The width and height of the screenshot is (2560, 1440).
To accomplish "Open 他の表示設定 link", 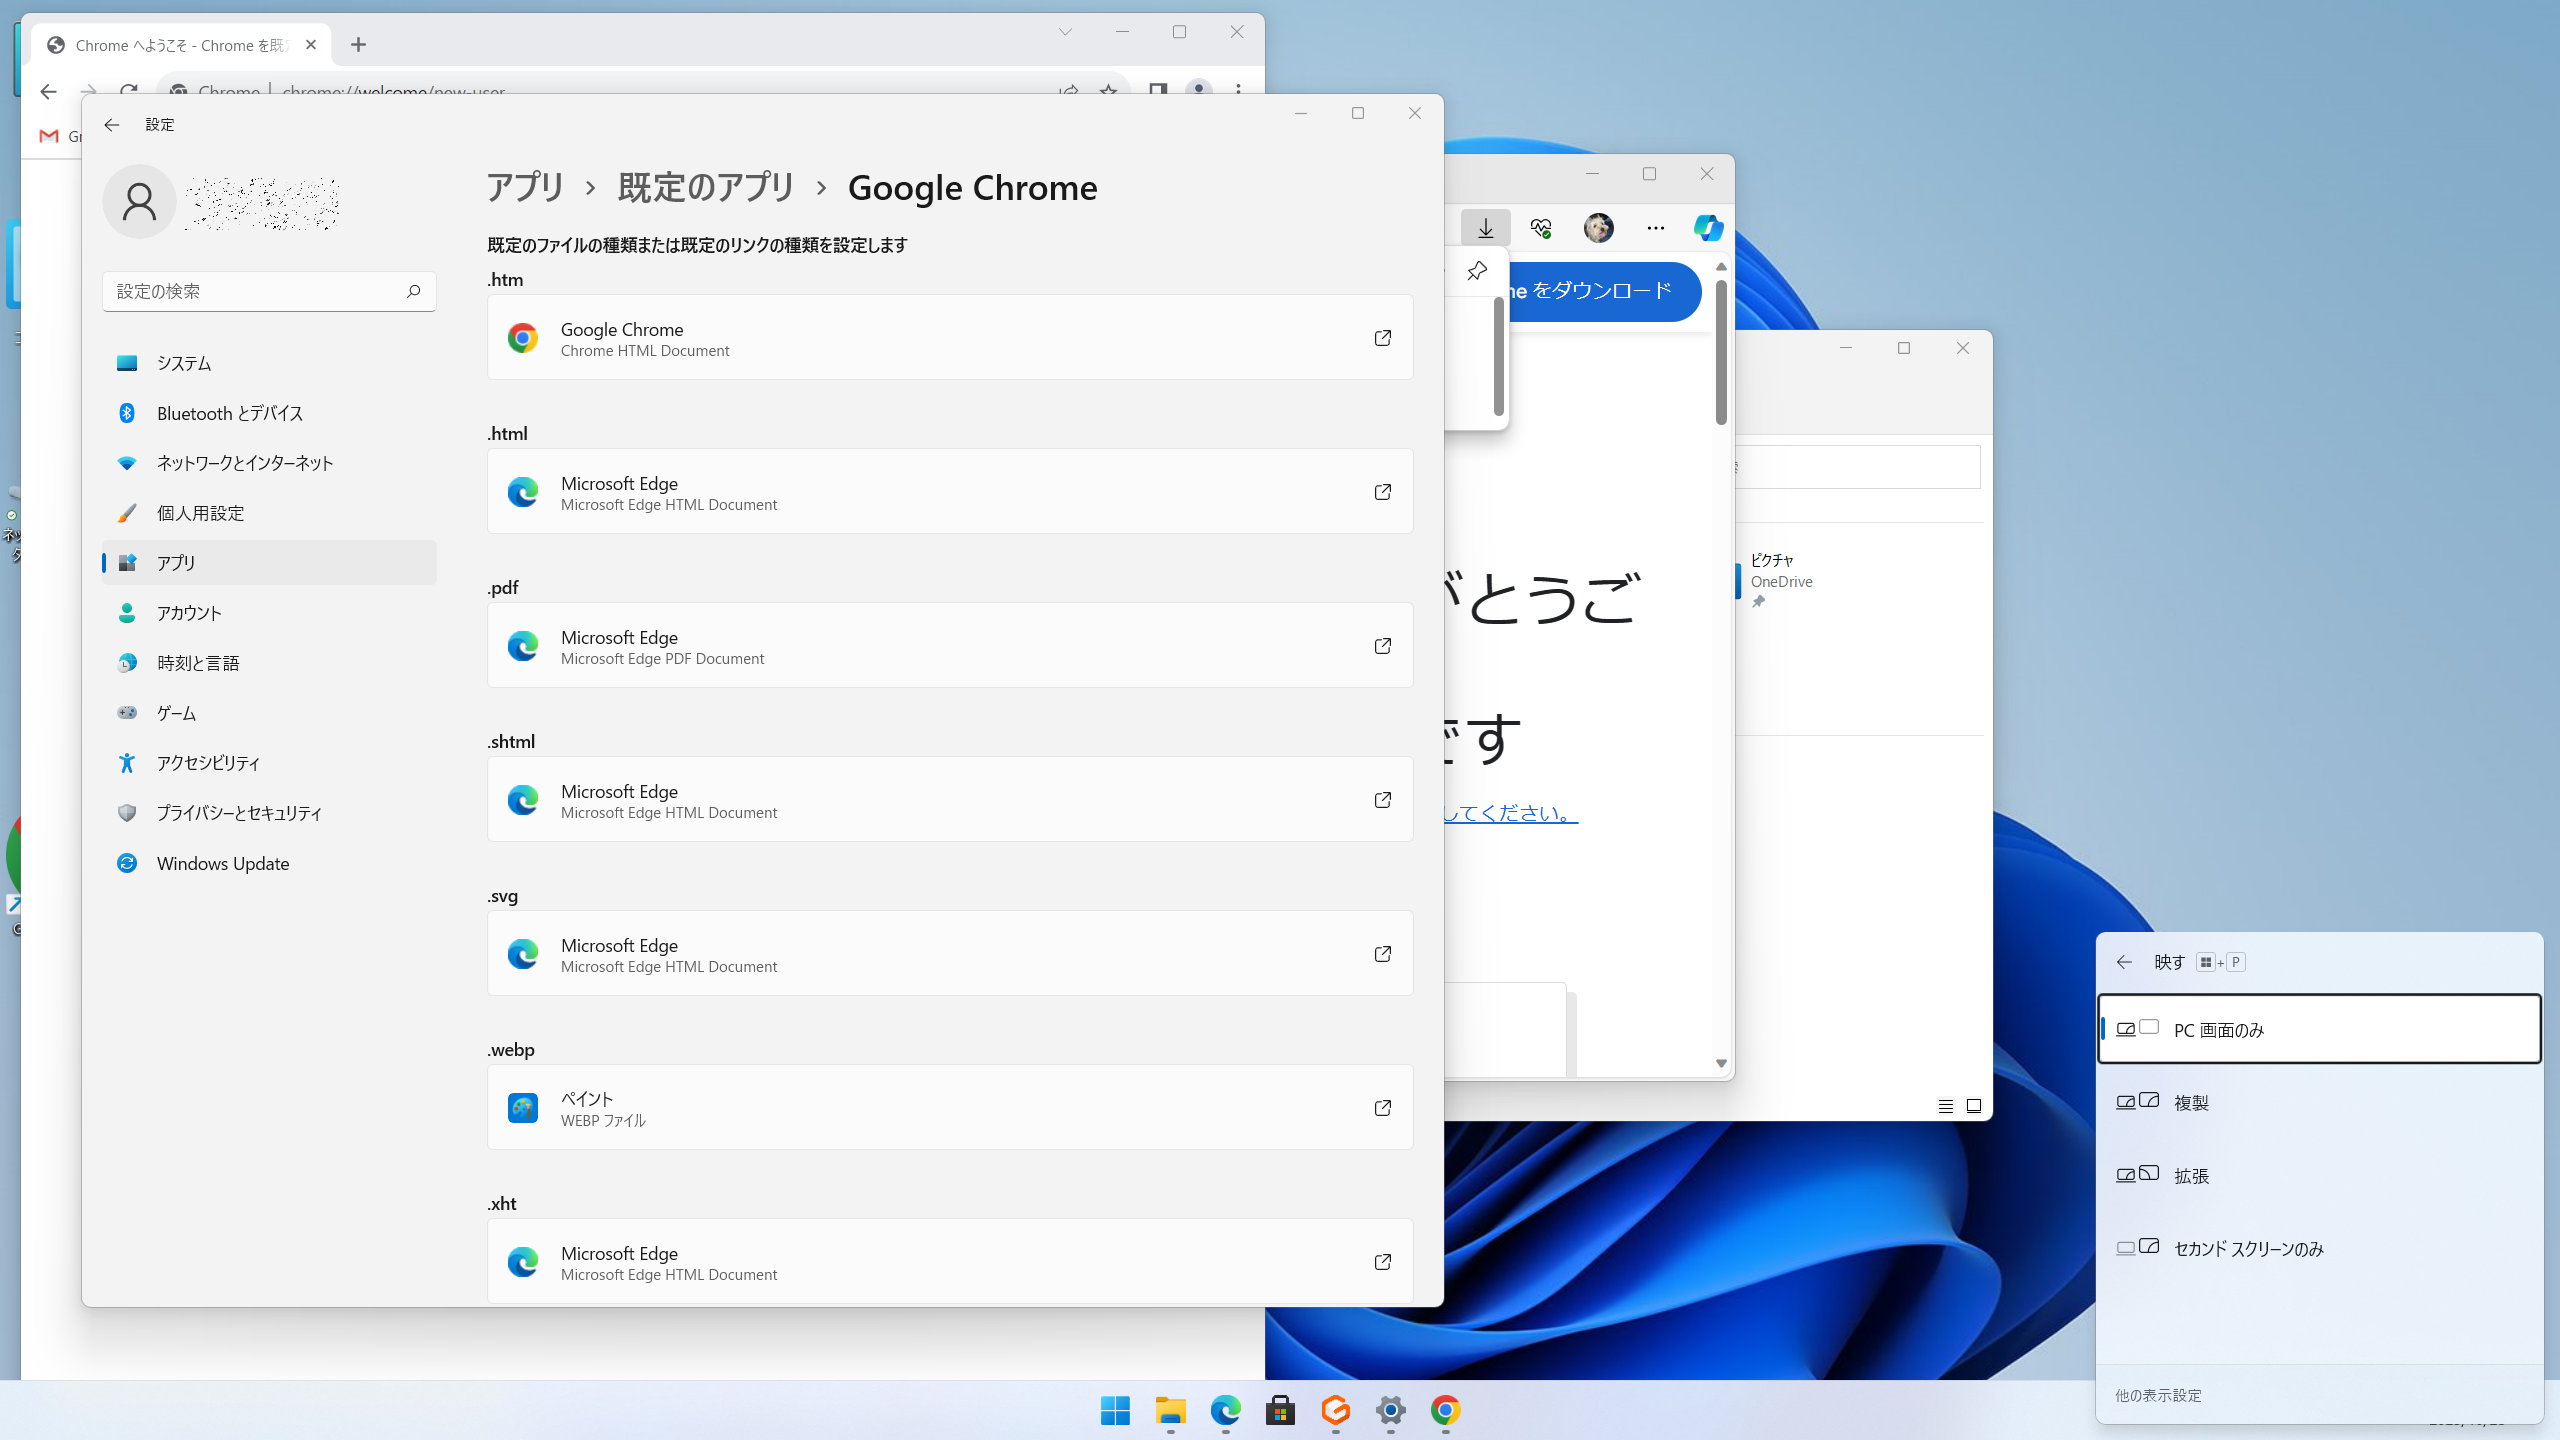I will point(2158,1395).
